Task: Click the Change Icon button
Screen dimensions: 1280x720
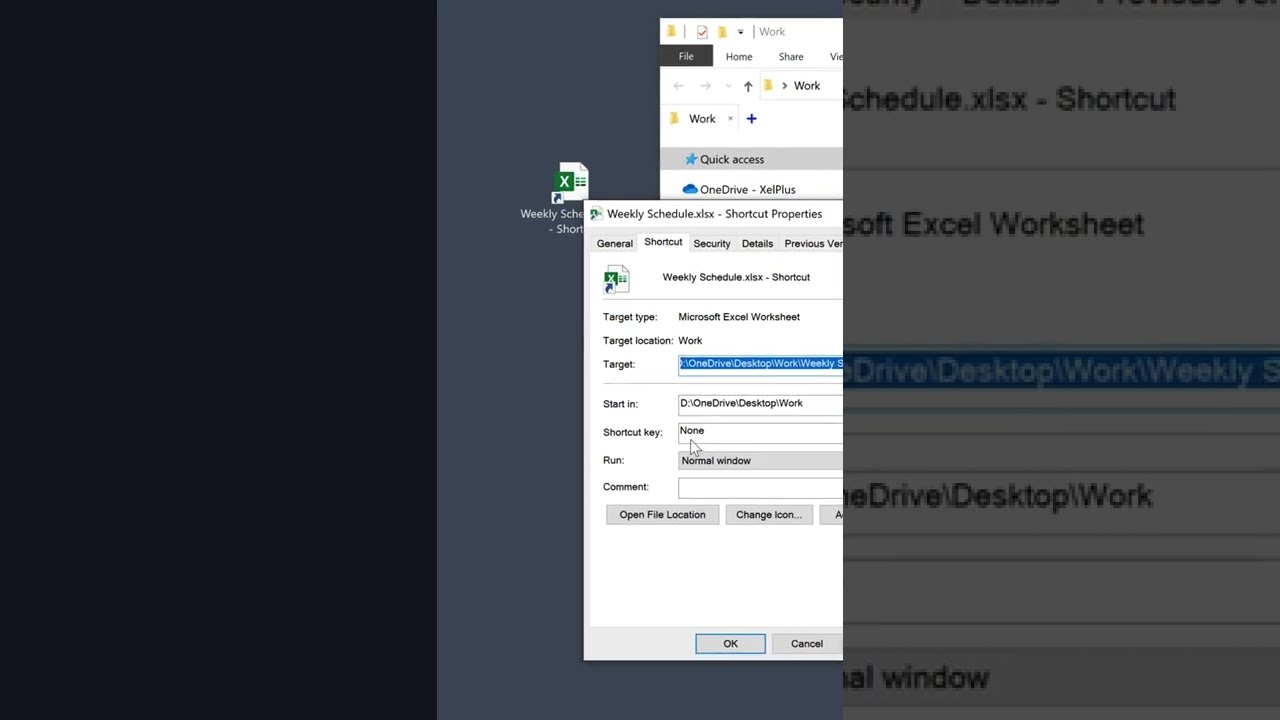Action: (769, 515)
